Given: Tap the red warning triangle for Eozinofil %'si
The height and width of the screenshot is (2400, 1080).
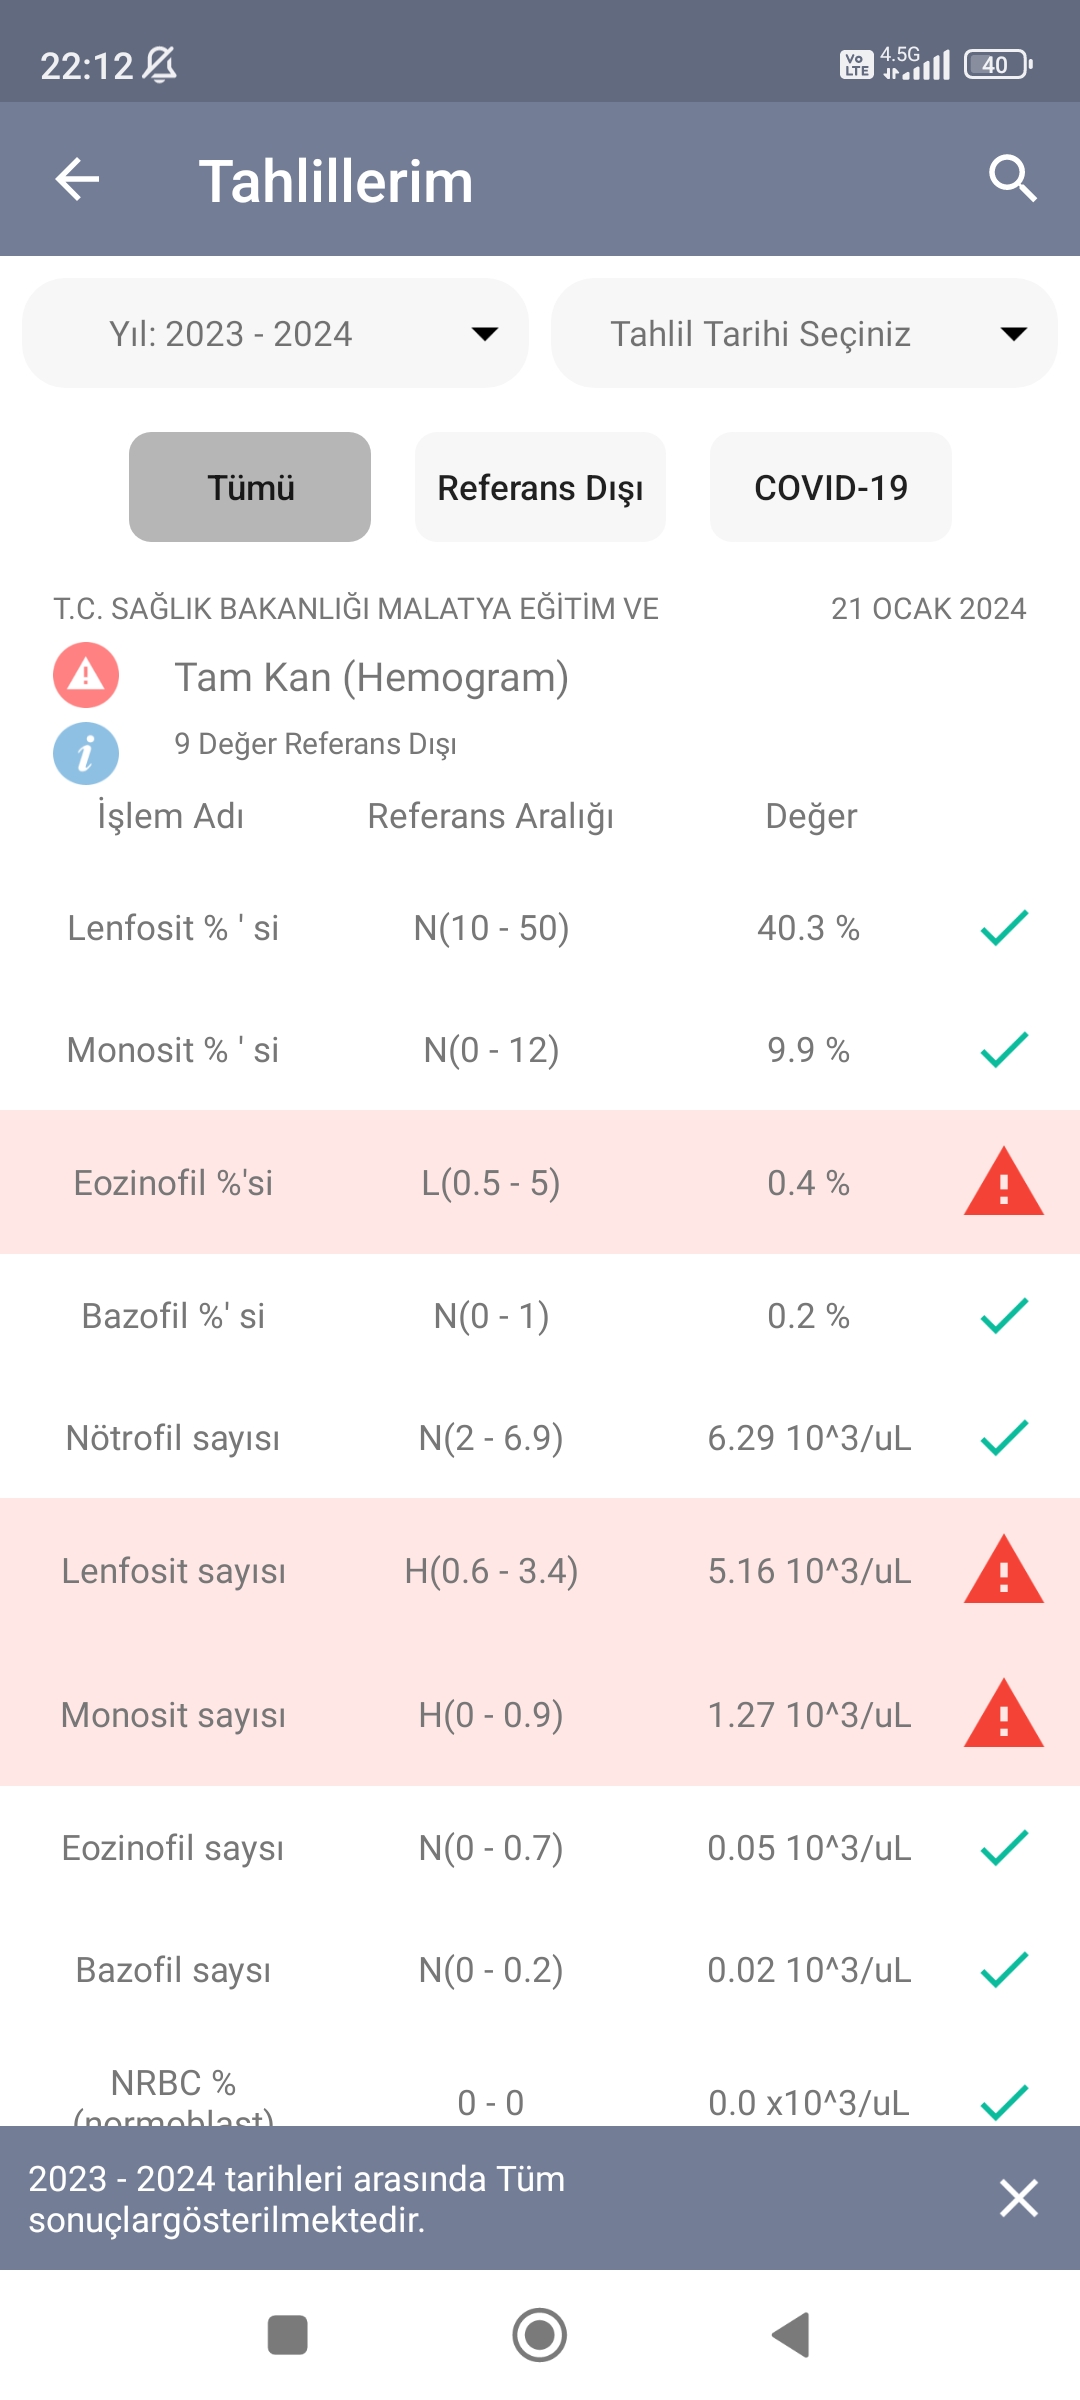Looking at the screenshot, I should [1003, 1183].
